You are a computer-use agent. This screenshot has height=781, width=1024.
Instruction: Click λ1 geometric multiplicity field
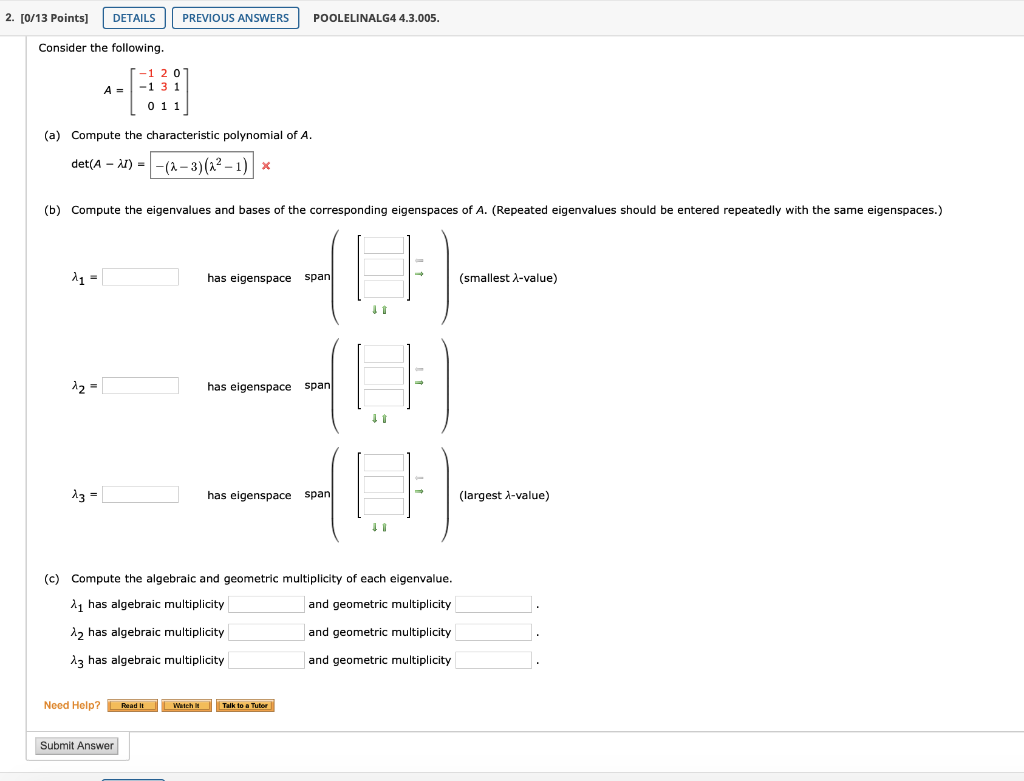(494, 604)
